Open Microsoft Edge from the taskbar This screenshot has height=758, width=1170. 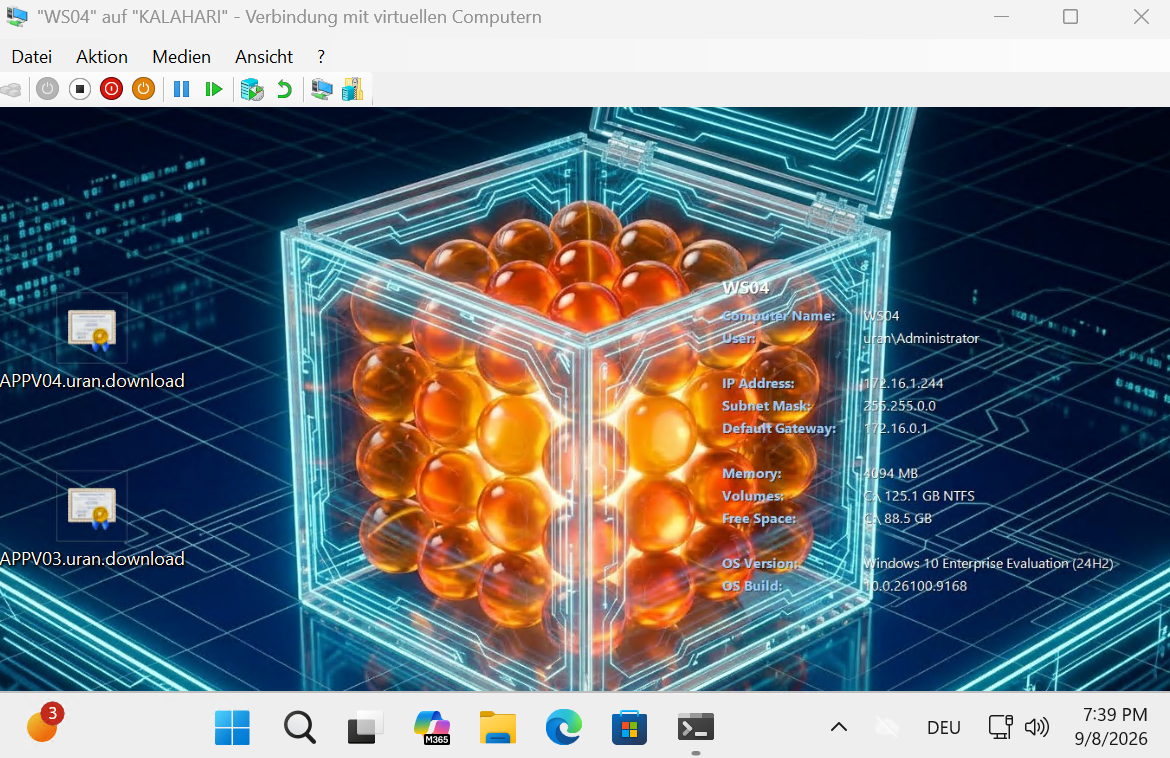563,727
